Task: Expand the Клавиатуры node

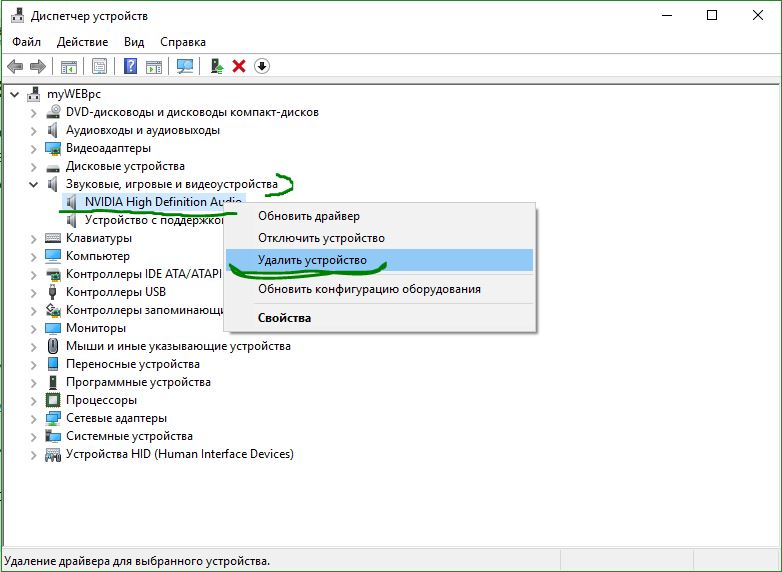Action: 33,238
